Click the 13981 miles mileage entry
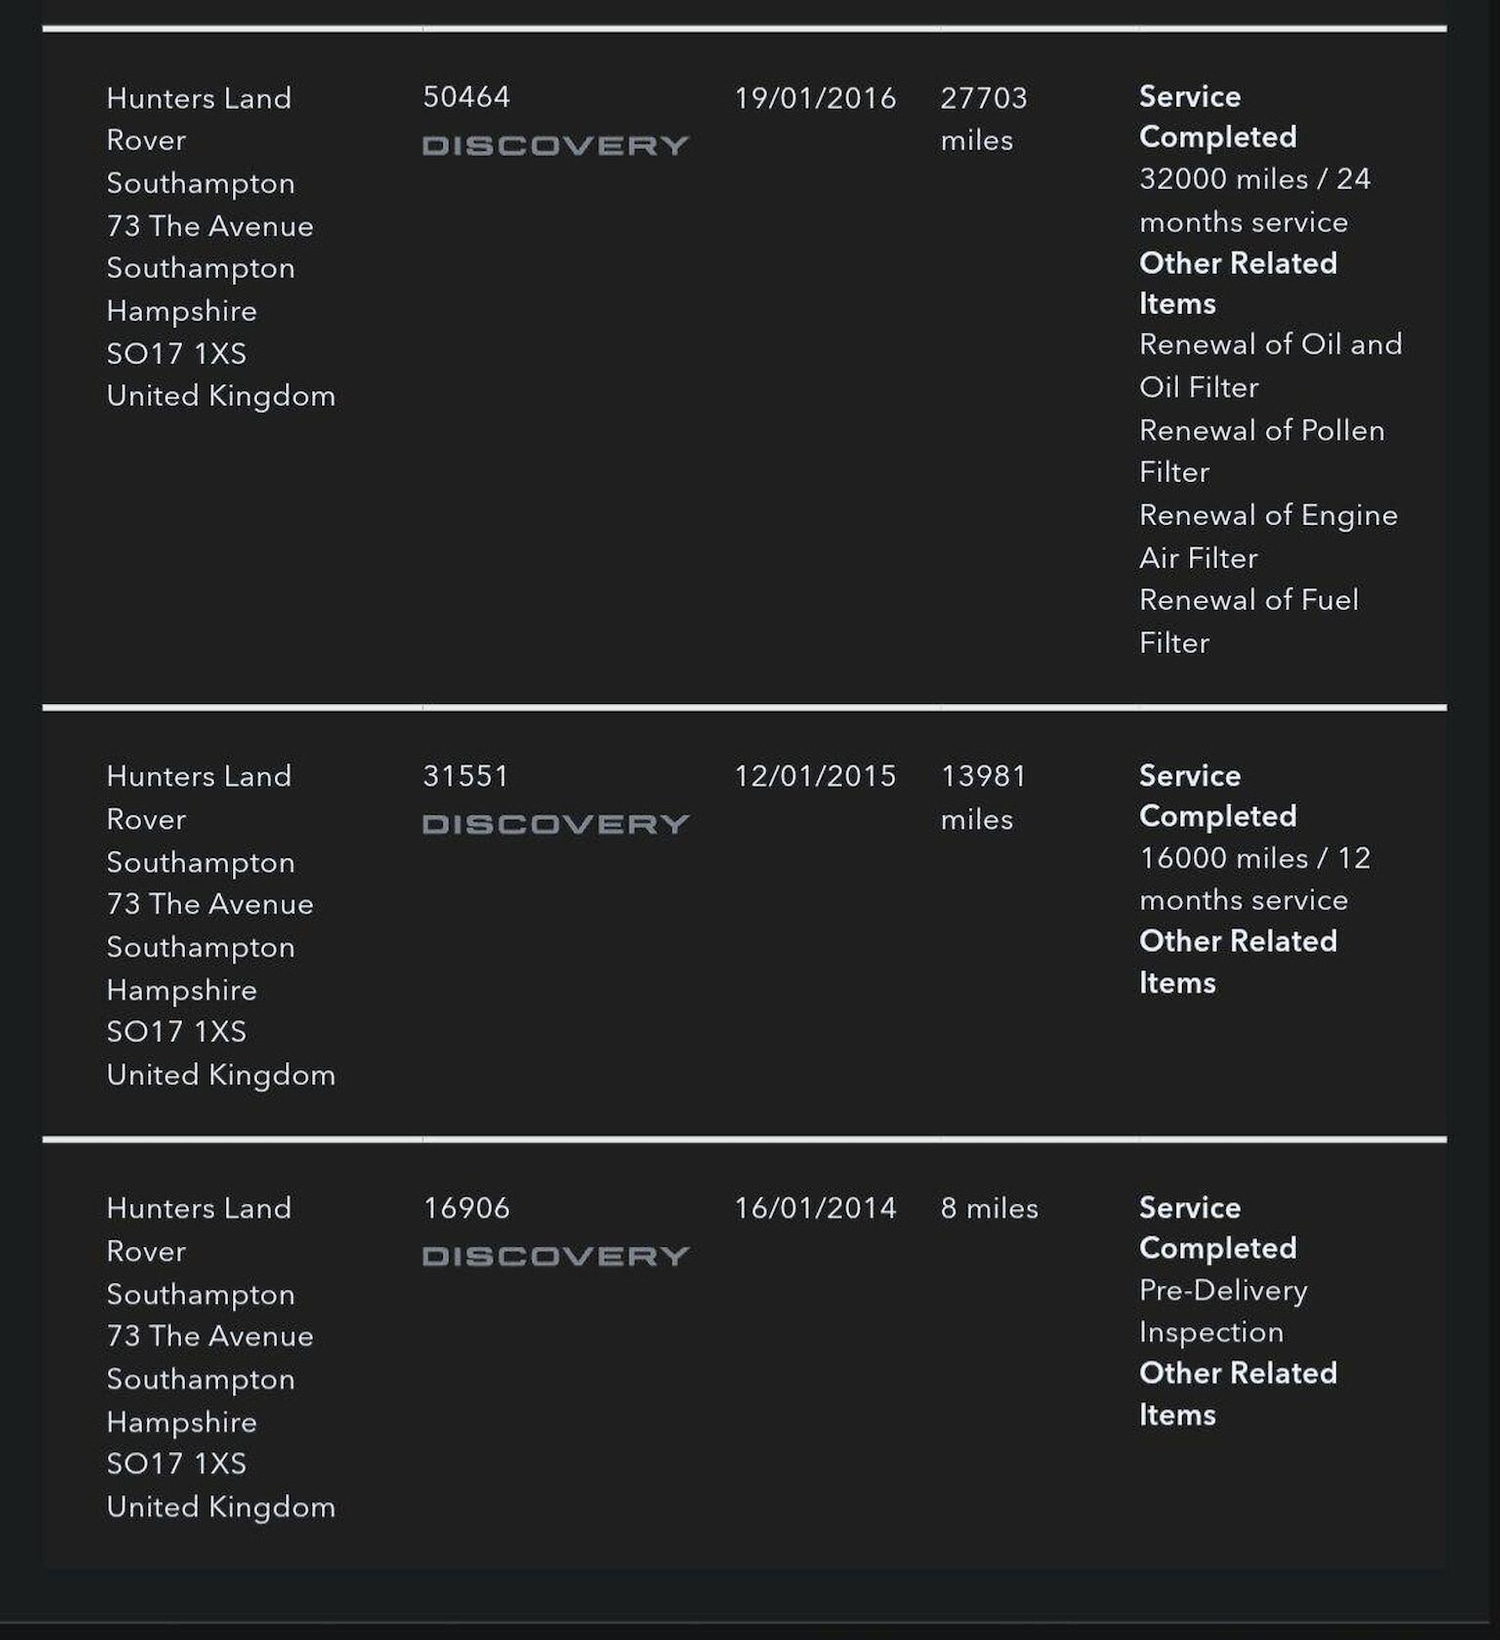Image resolution: width=1500 pixels, height=1640 pixels. (984, 797)
